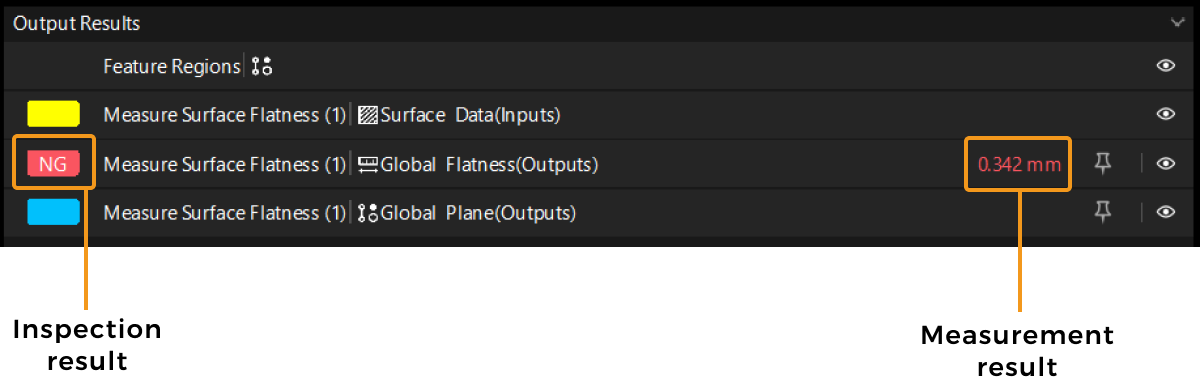The image size is (1200, 382).
Task: Click the hatched Surface Data icon
Action: coord(367,115)
